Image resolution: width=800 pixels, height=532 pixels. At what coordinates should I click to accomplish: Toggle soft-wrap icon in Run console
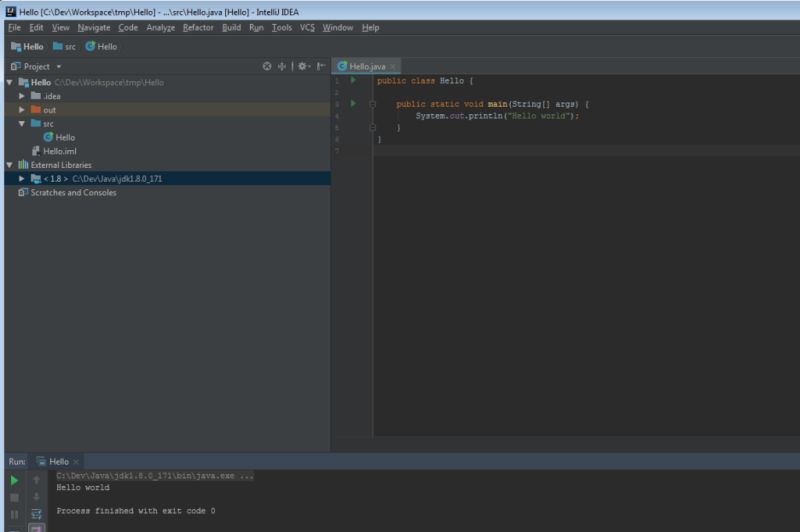click(x=36, y=514)
